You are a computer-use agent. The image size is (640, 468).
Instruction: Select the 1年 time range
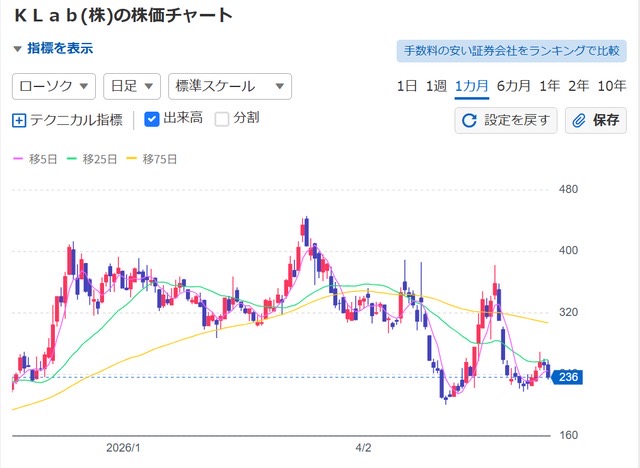pos(549,86)
